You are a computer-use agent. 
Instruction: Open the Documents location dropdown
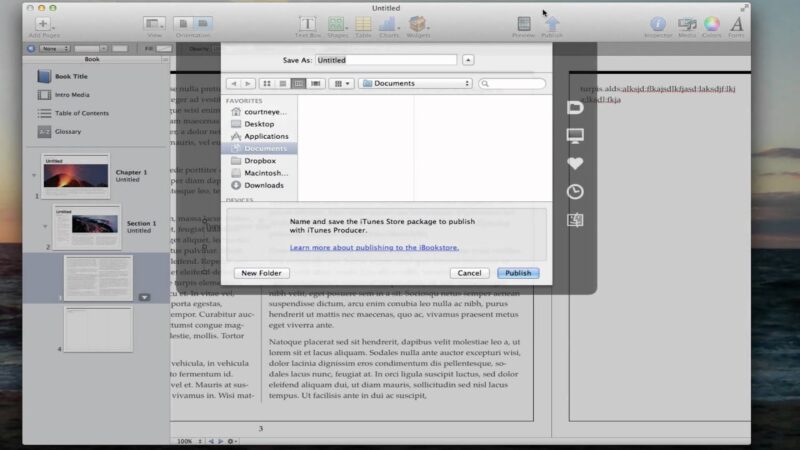tap(416, 83)
